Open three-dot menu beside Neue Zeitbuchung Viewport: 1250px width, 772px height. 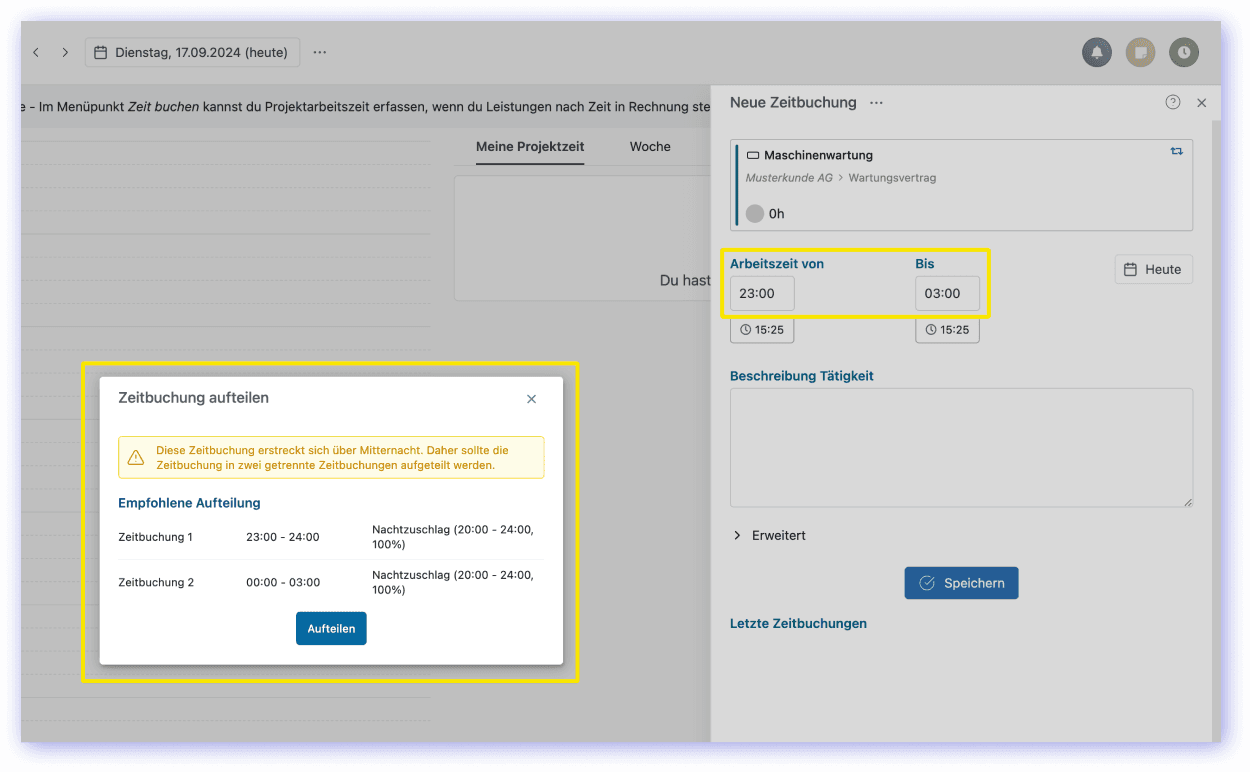click(x=876, y=102)
